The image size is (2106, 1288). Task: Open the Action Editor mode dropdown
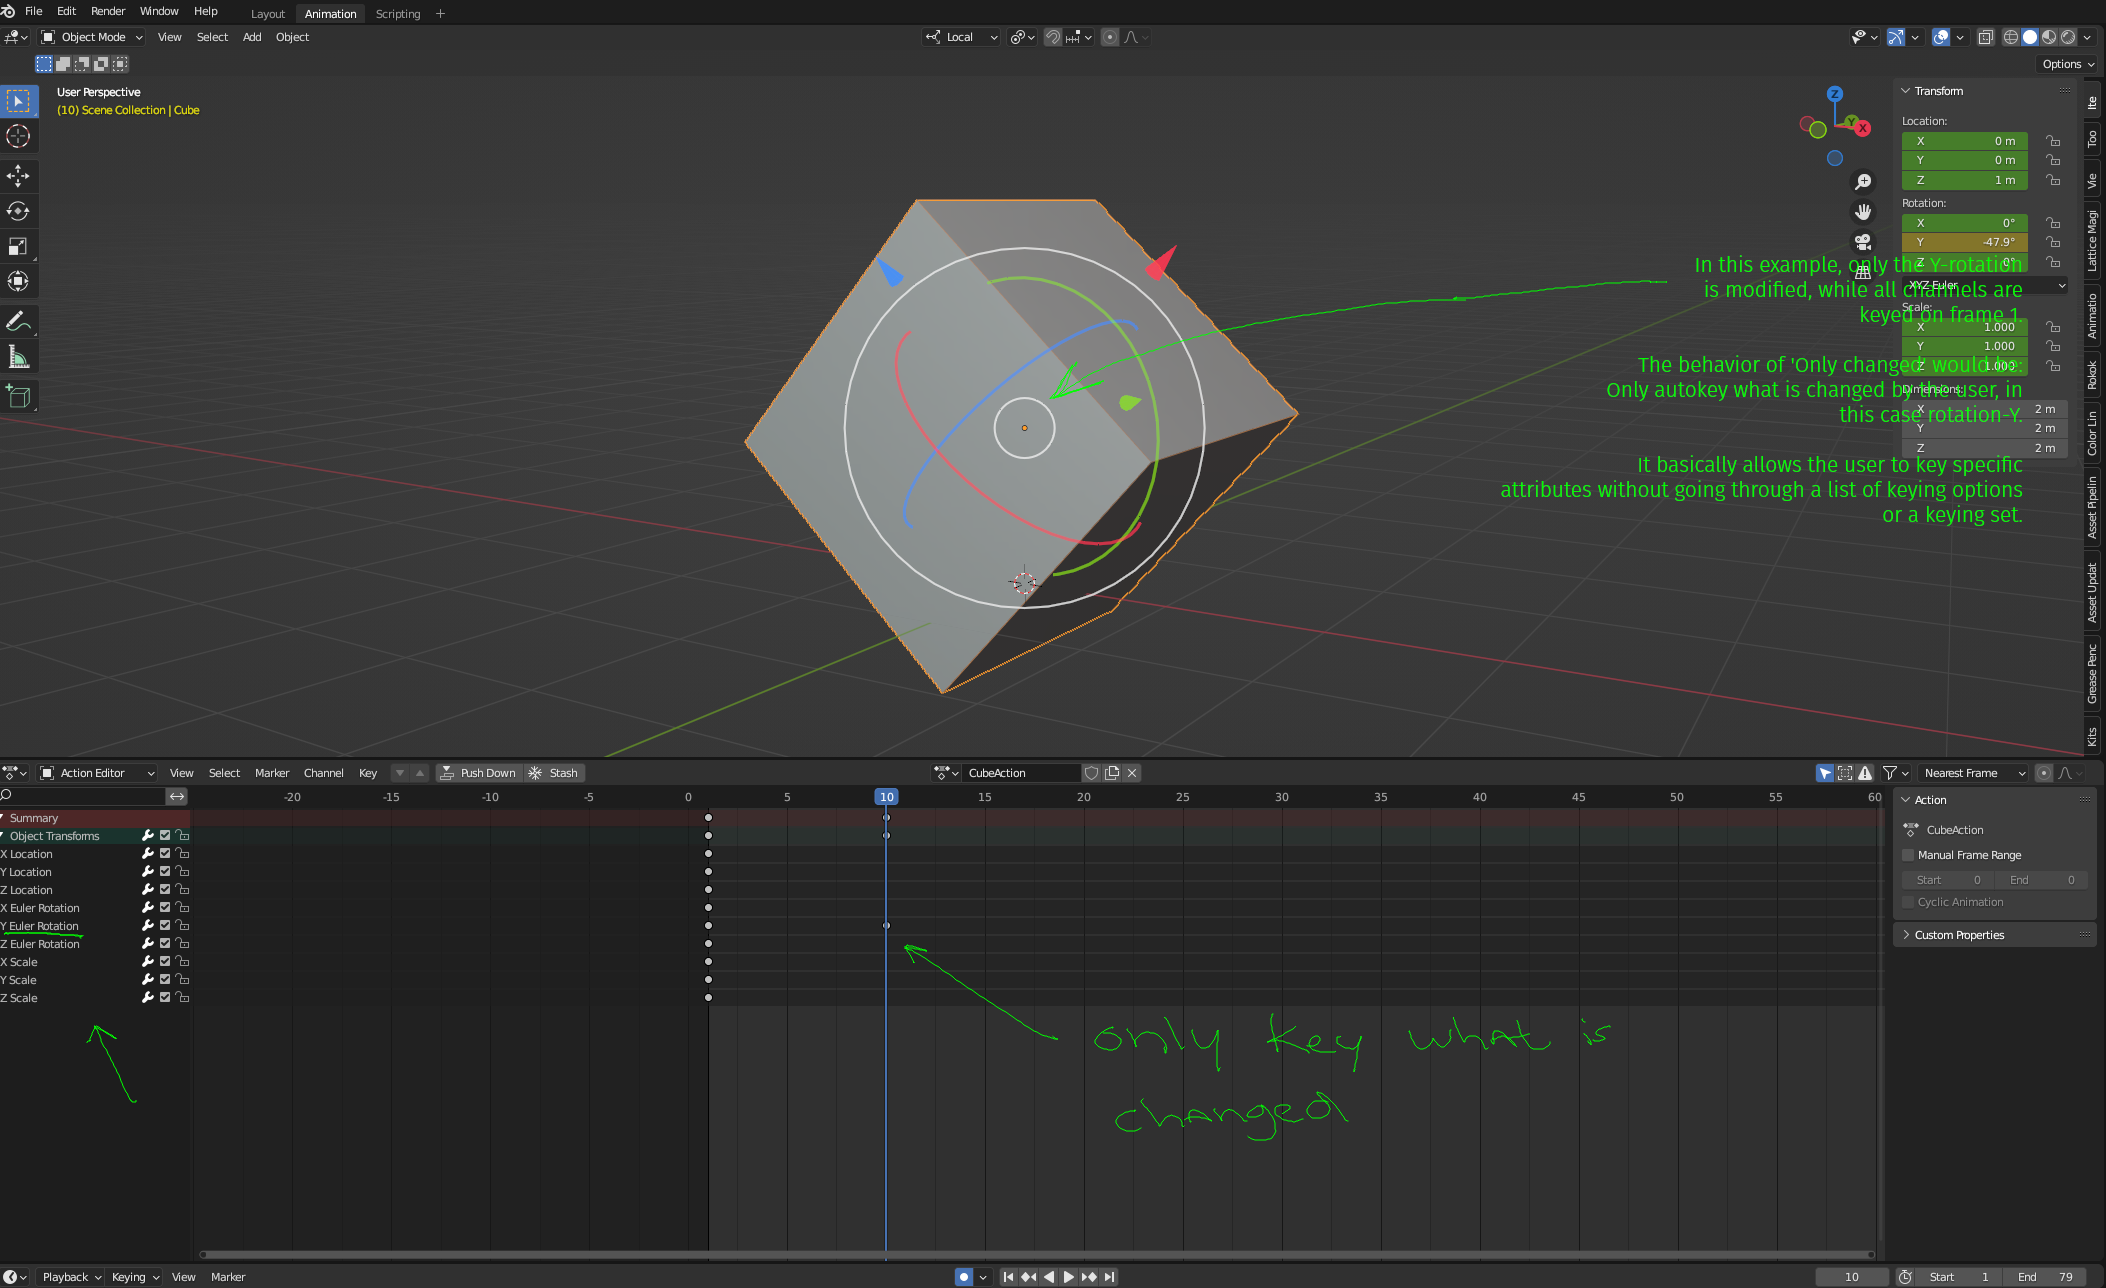click(98, 773)
